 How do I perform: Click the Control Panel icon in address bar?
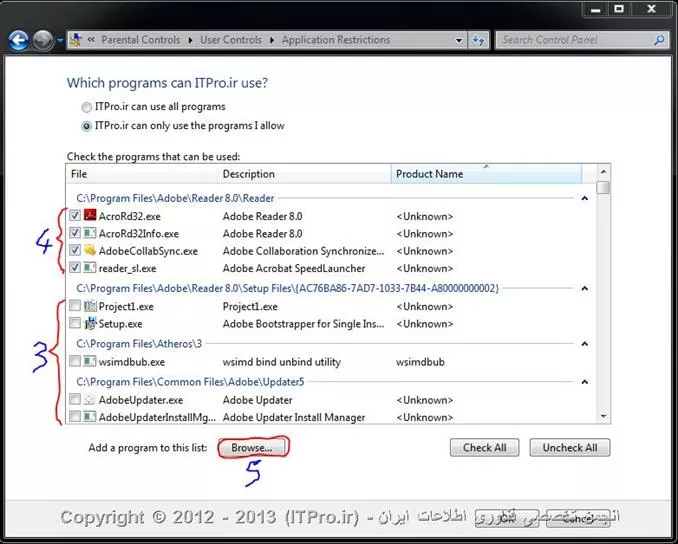point(76,40)
